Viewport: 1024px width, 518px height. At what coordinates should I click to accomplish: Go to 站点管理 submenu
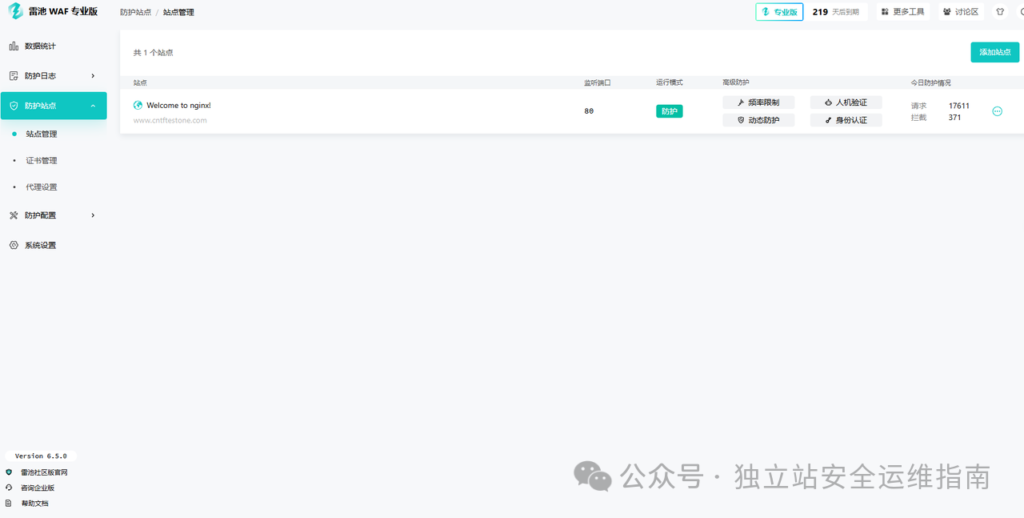point(41,134)
